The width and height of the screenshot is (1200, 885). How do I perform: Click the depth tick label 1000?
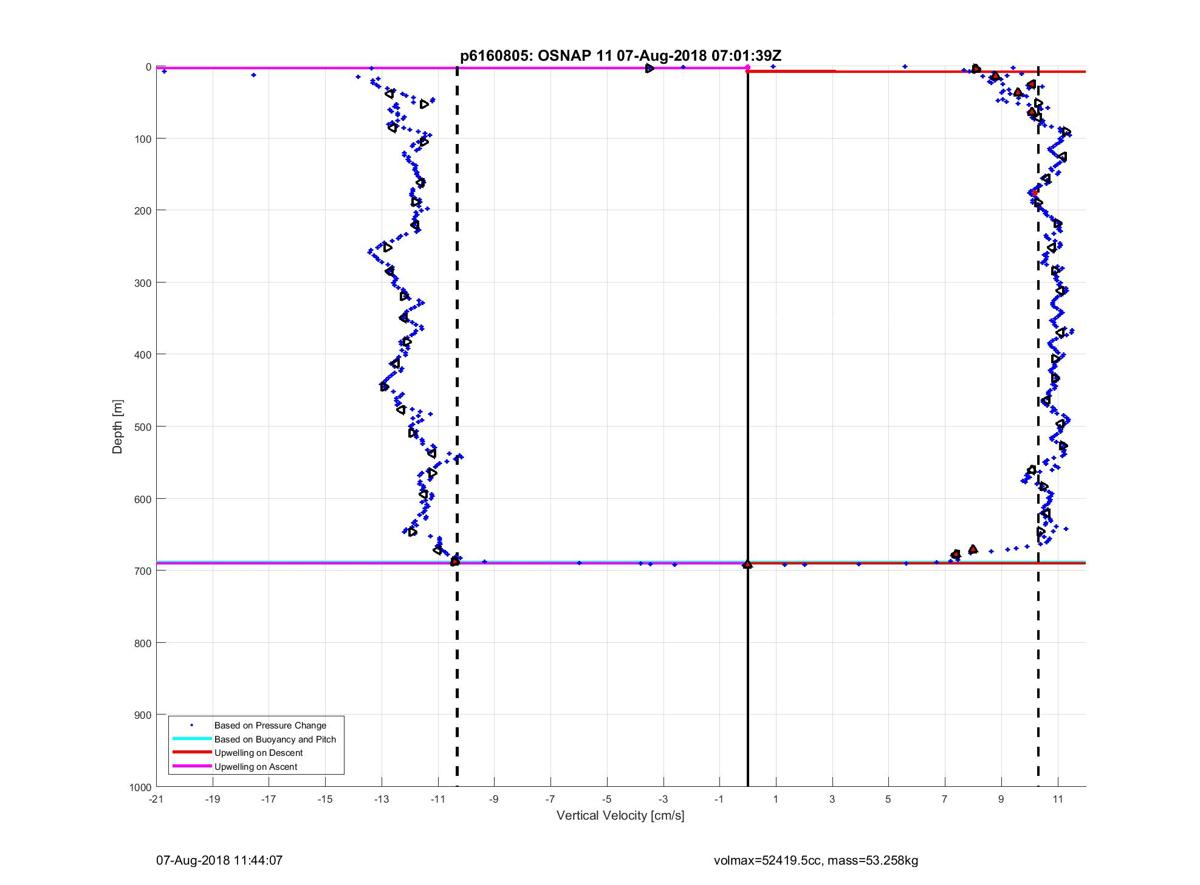139,787
